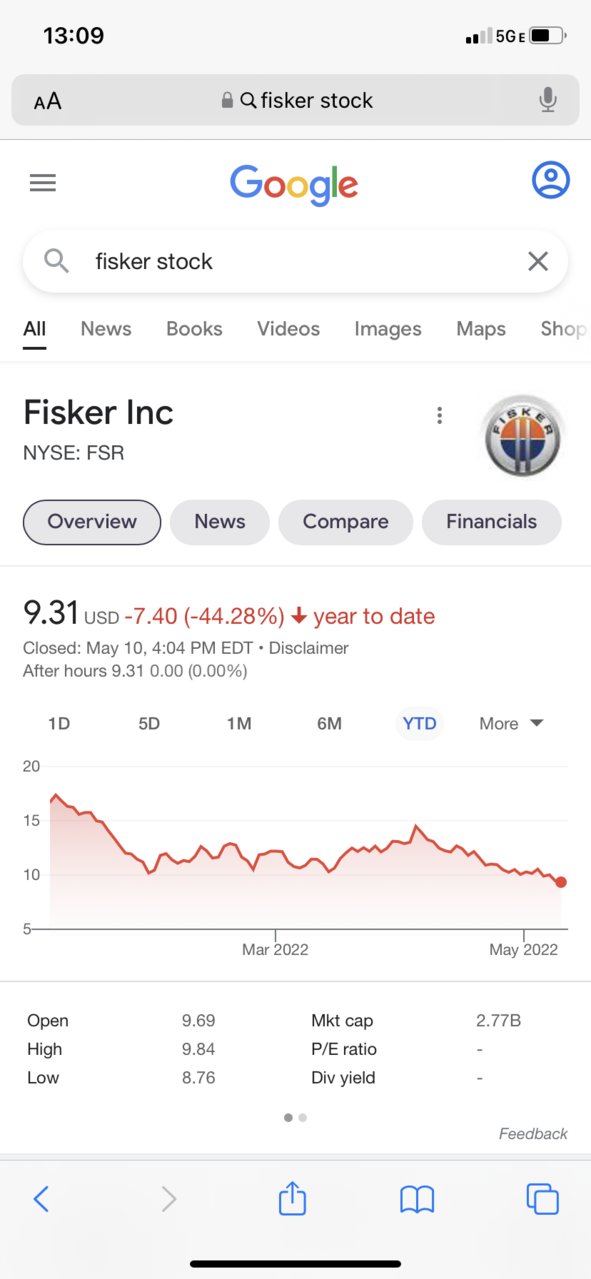Tap the fisker stock search field
This screenshot has width=591, height=1279.
[295, 262]
